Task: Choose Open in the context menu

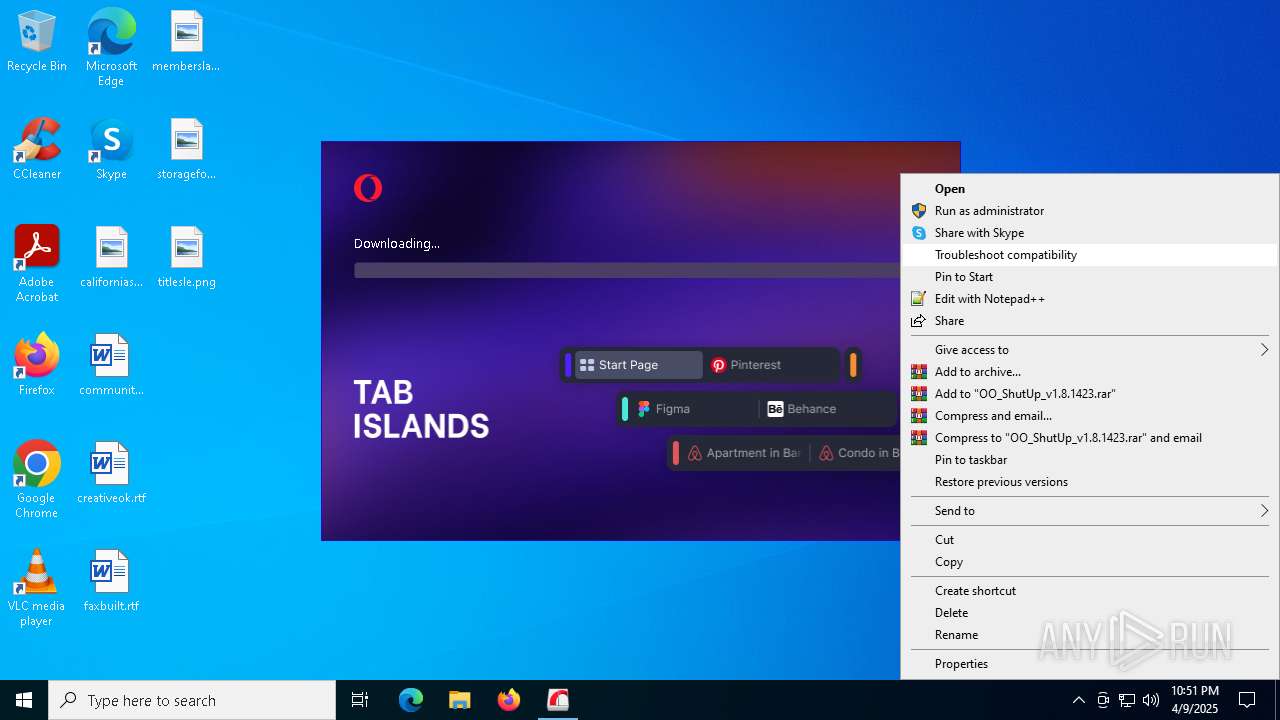Action: click(x=1090, y=189)
